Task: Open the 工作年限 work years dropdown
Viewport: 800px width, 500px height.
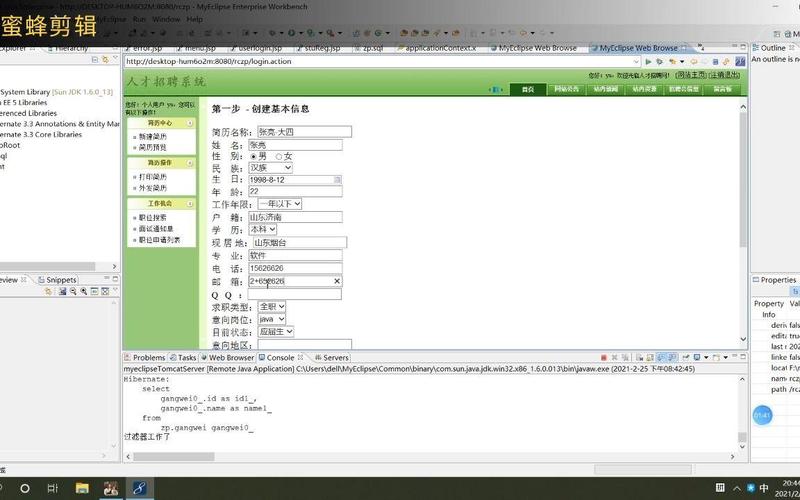Action: click(280, 204)
